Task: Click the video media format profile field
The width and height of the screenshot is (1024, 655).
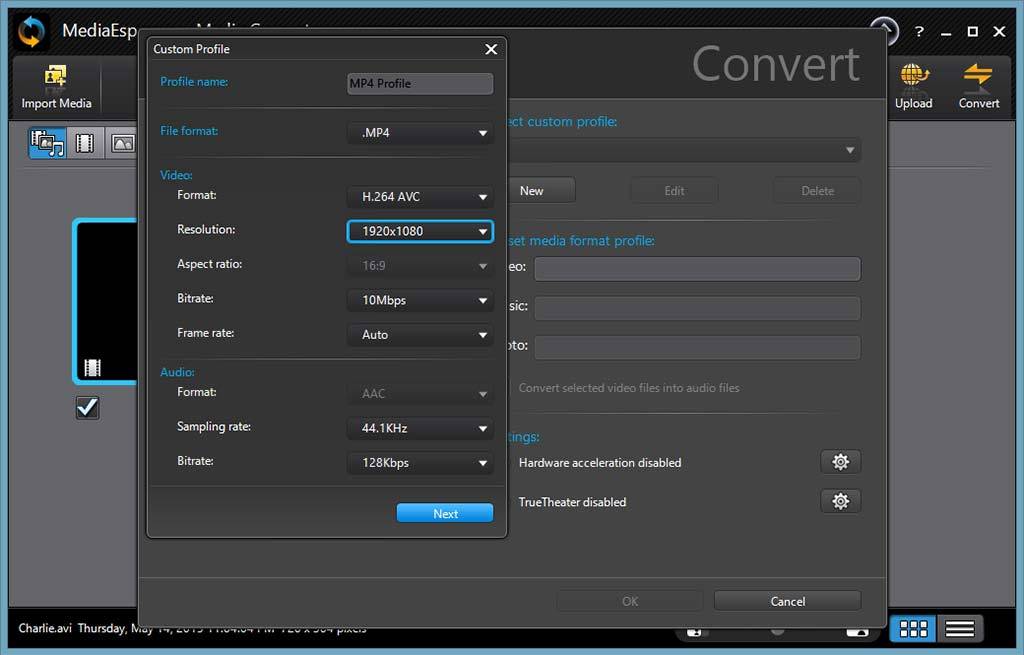Action: 697,268
